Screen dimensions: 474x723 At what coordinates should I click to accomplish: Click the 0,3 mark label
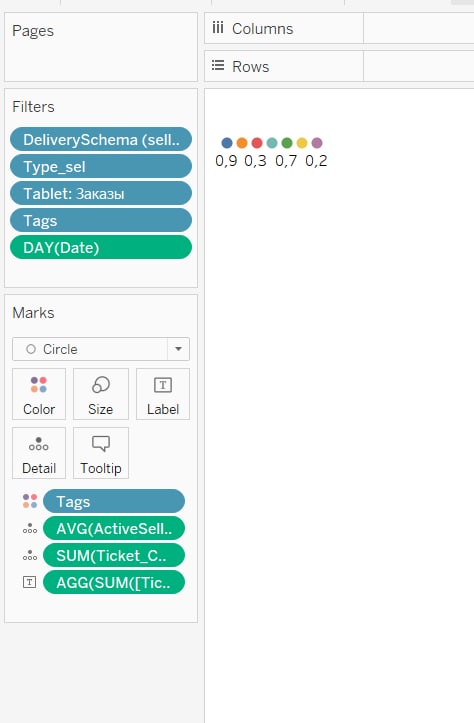(x=255, y=160)
